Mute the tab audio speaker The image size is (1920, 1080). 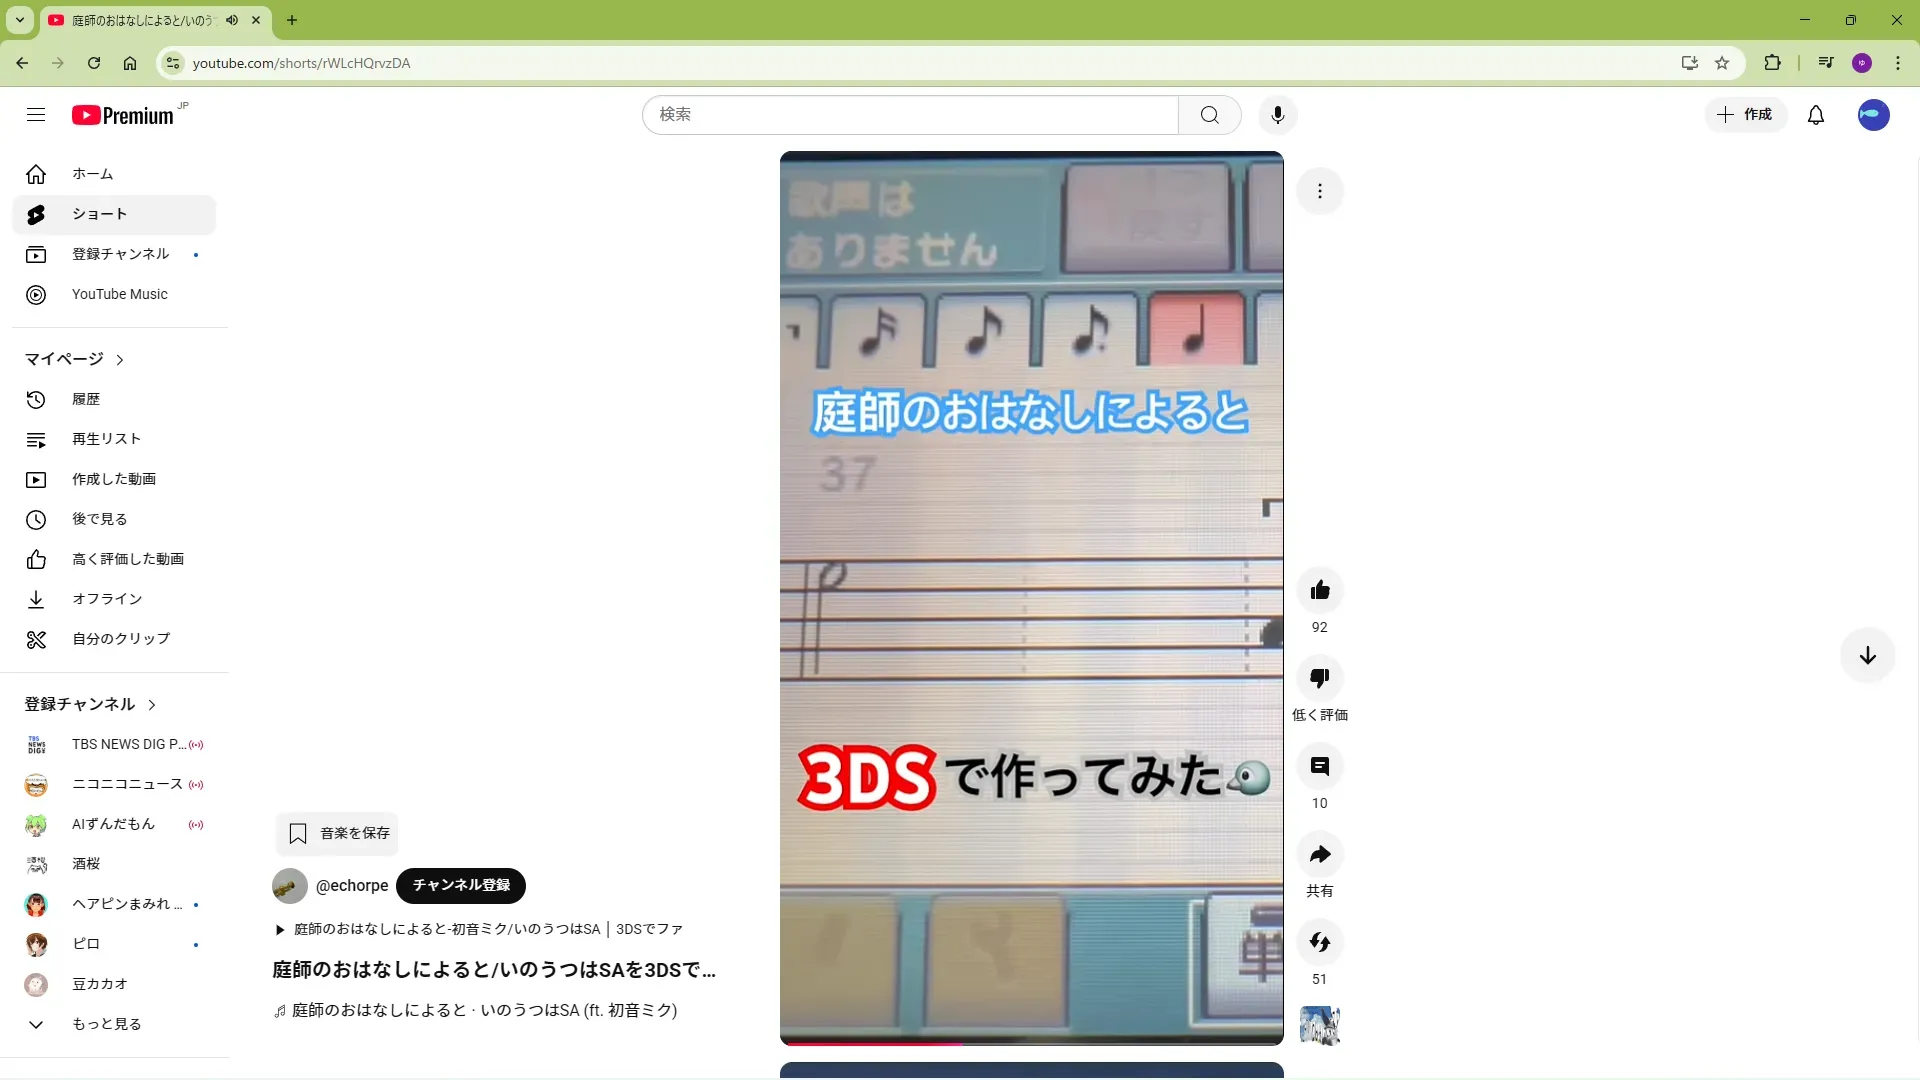[x=232, y=20]
